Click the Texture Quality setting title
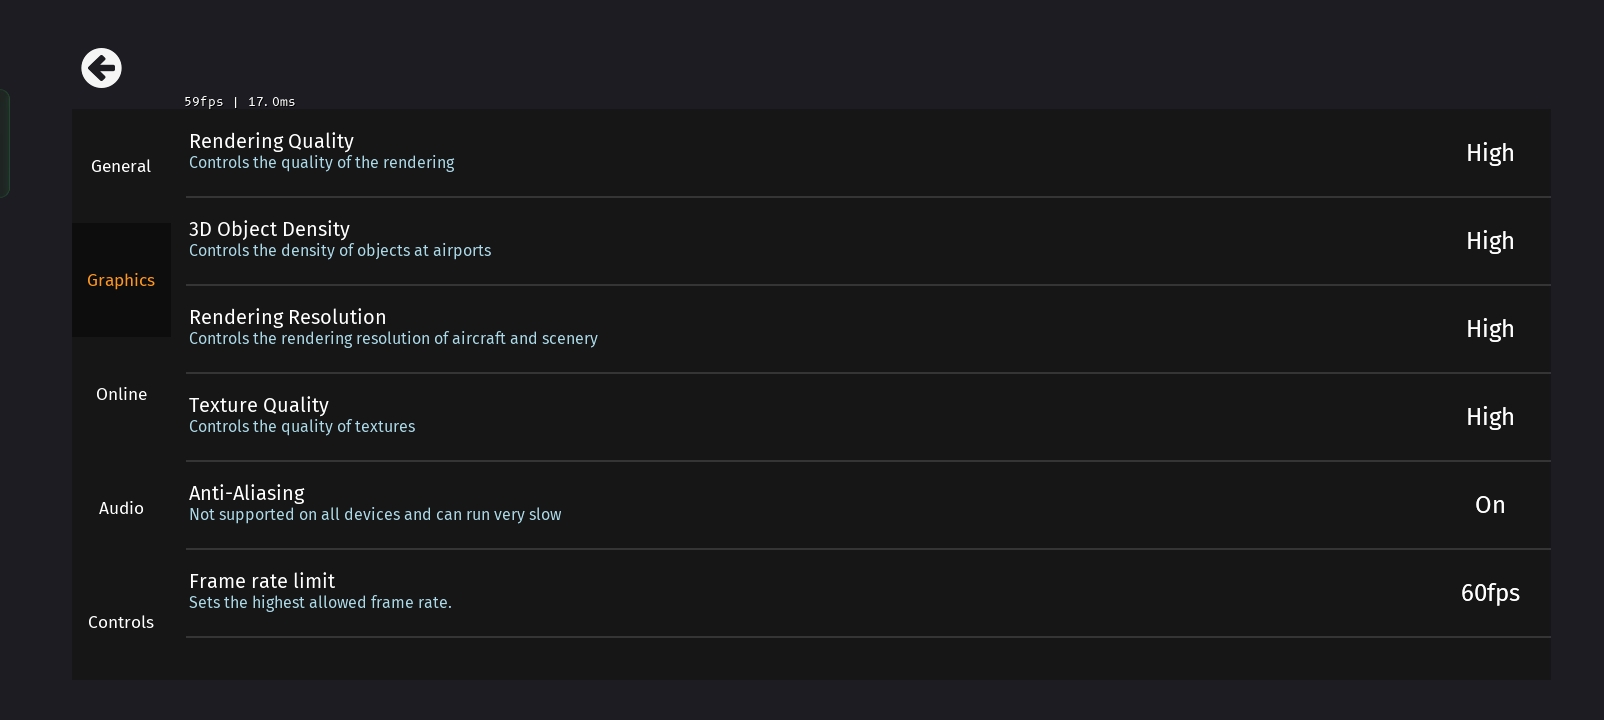The width and height of the screenshot is (1604, 720). (258, 405)
